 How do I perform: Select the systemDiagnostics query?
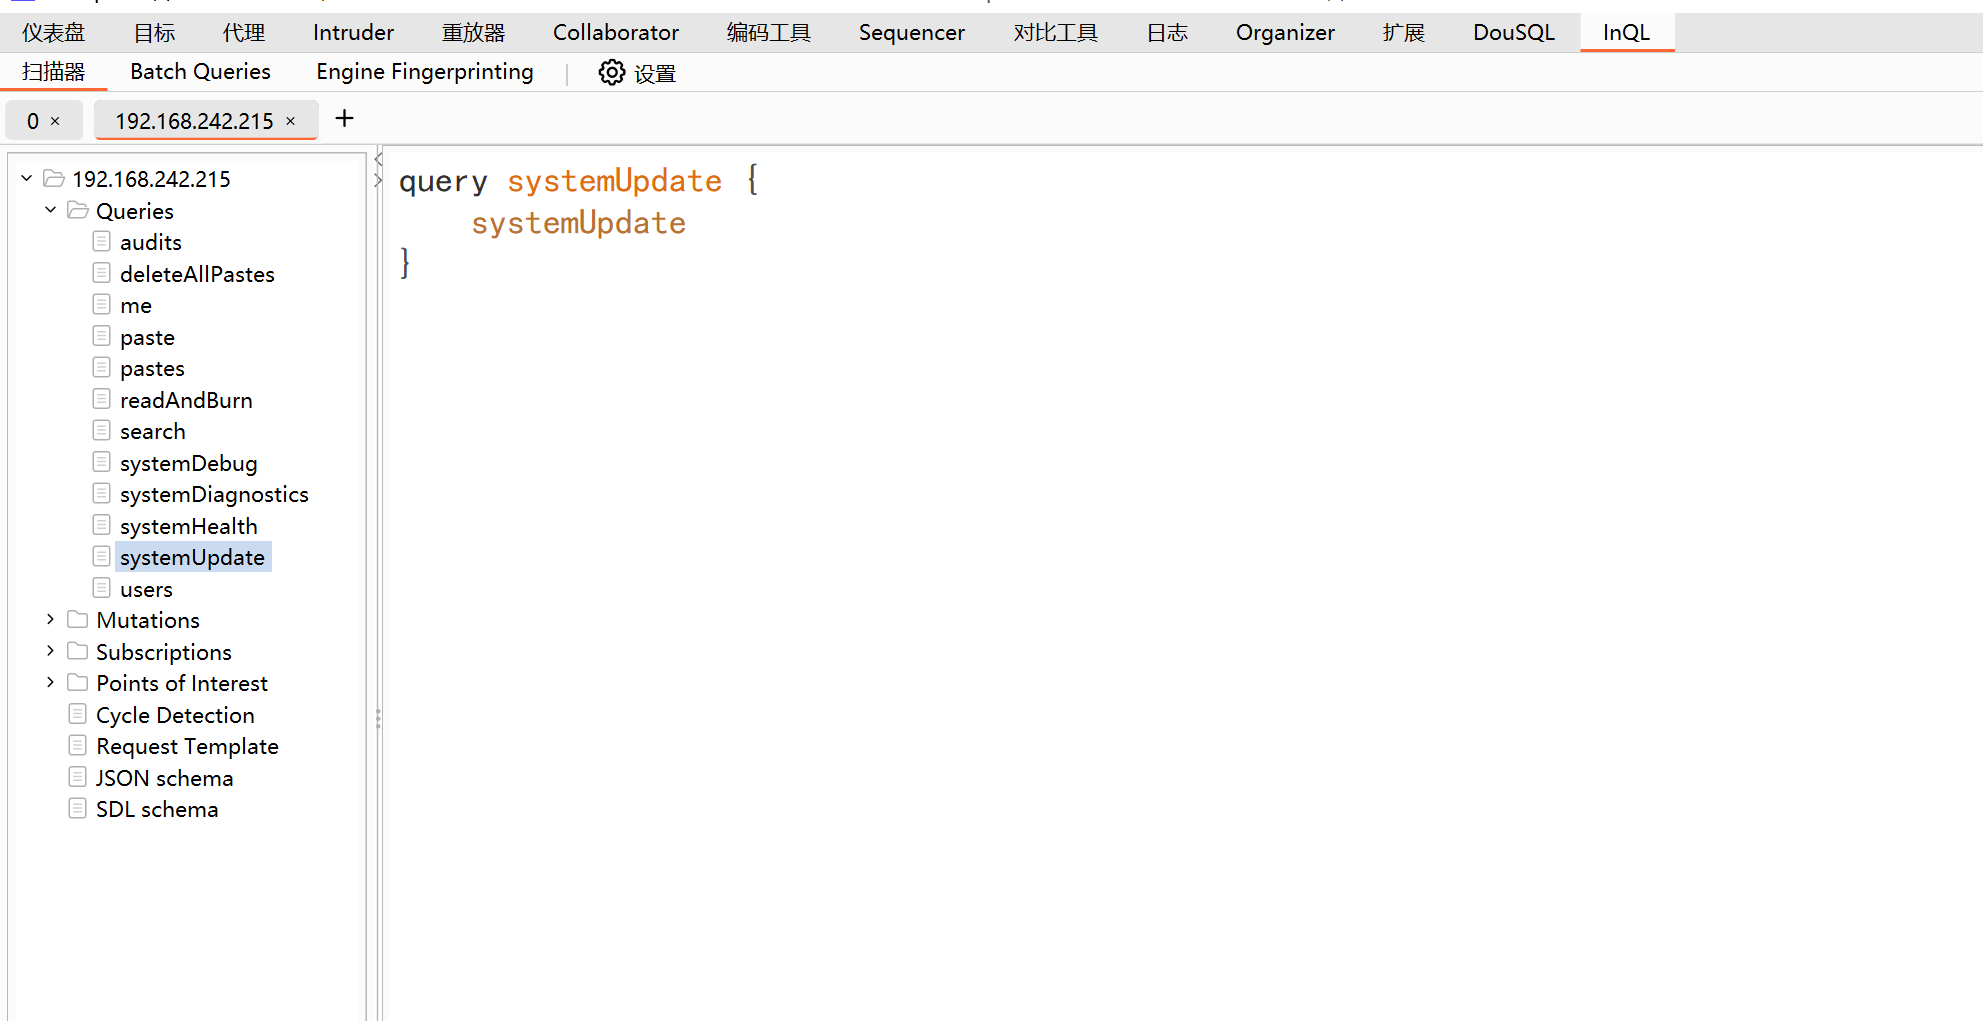[214, 494]
